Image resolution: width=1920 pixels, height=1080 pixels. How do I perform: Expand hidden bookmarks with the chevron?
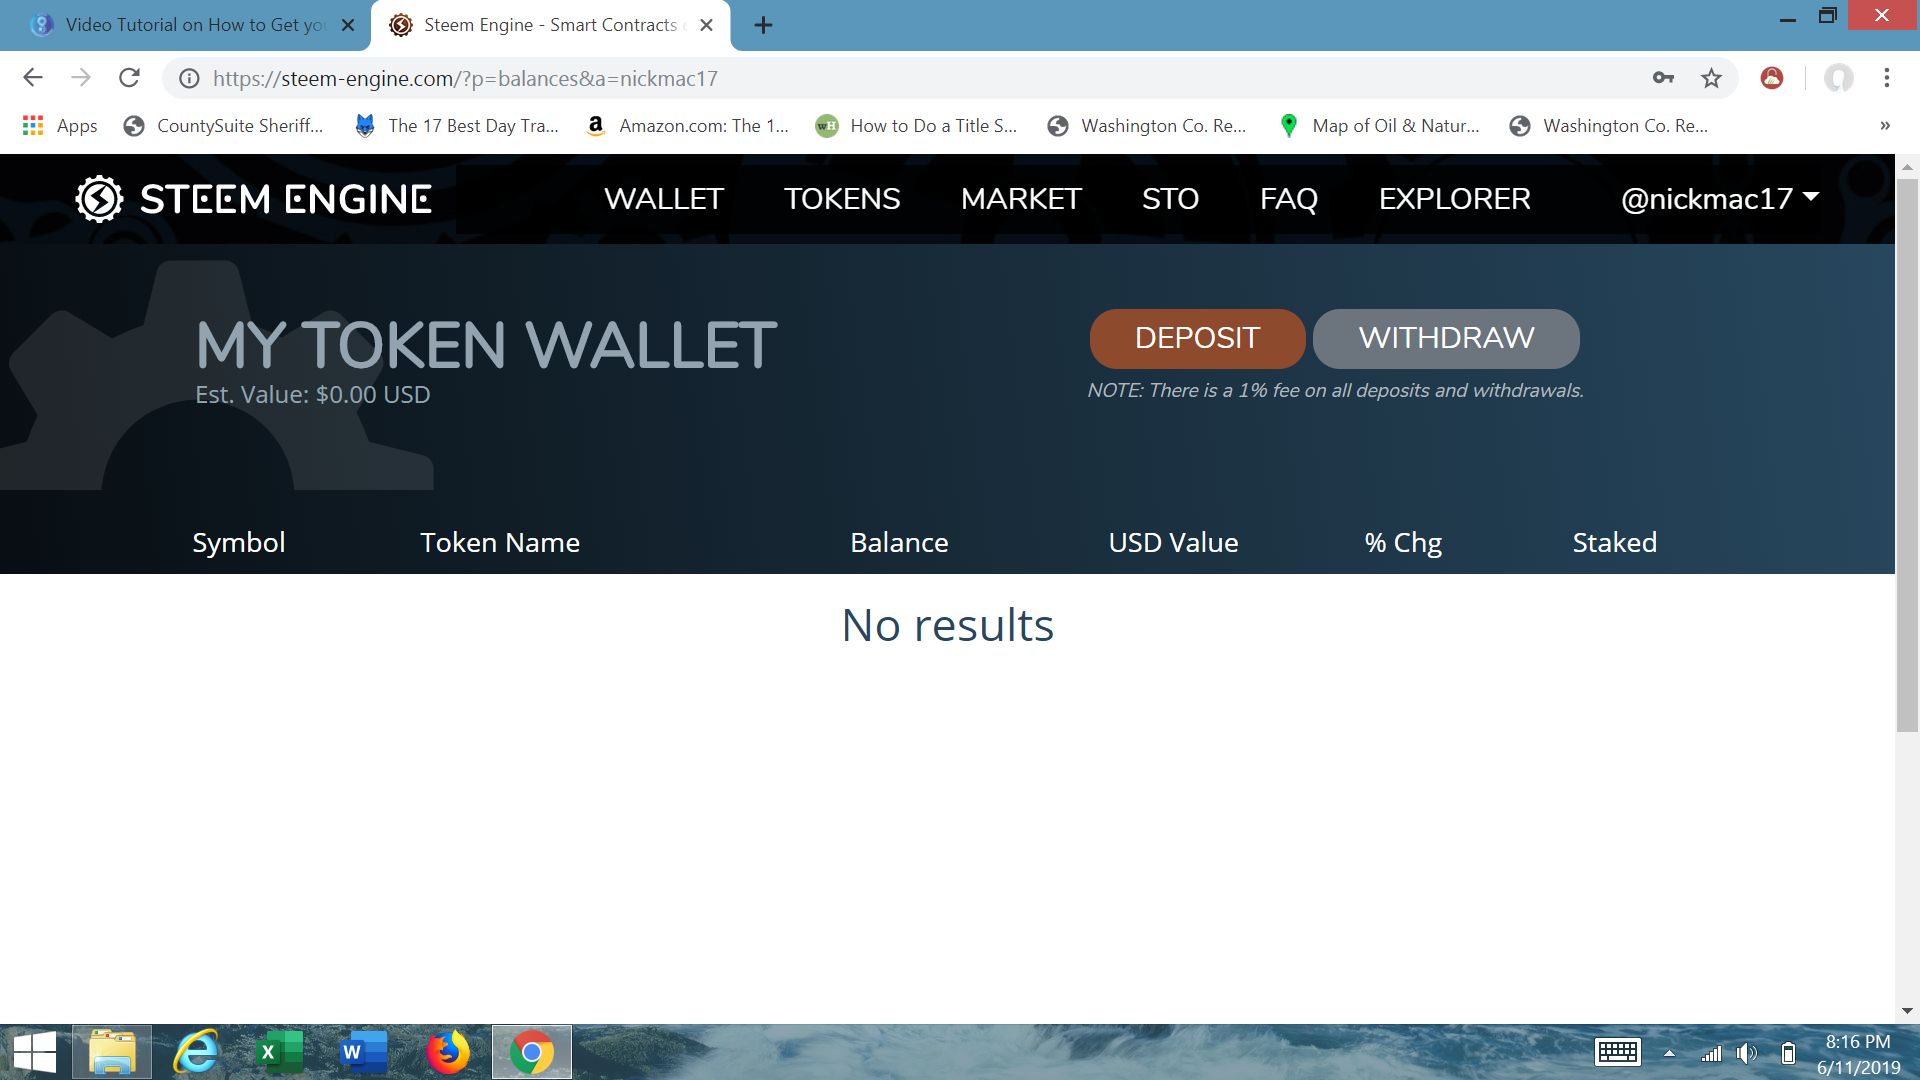[1884, 126]
